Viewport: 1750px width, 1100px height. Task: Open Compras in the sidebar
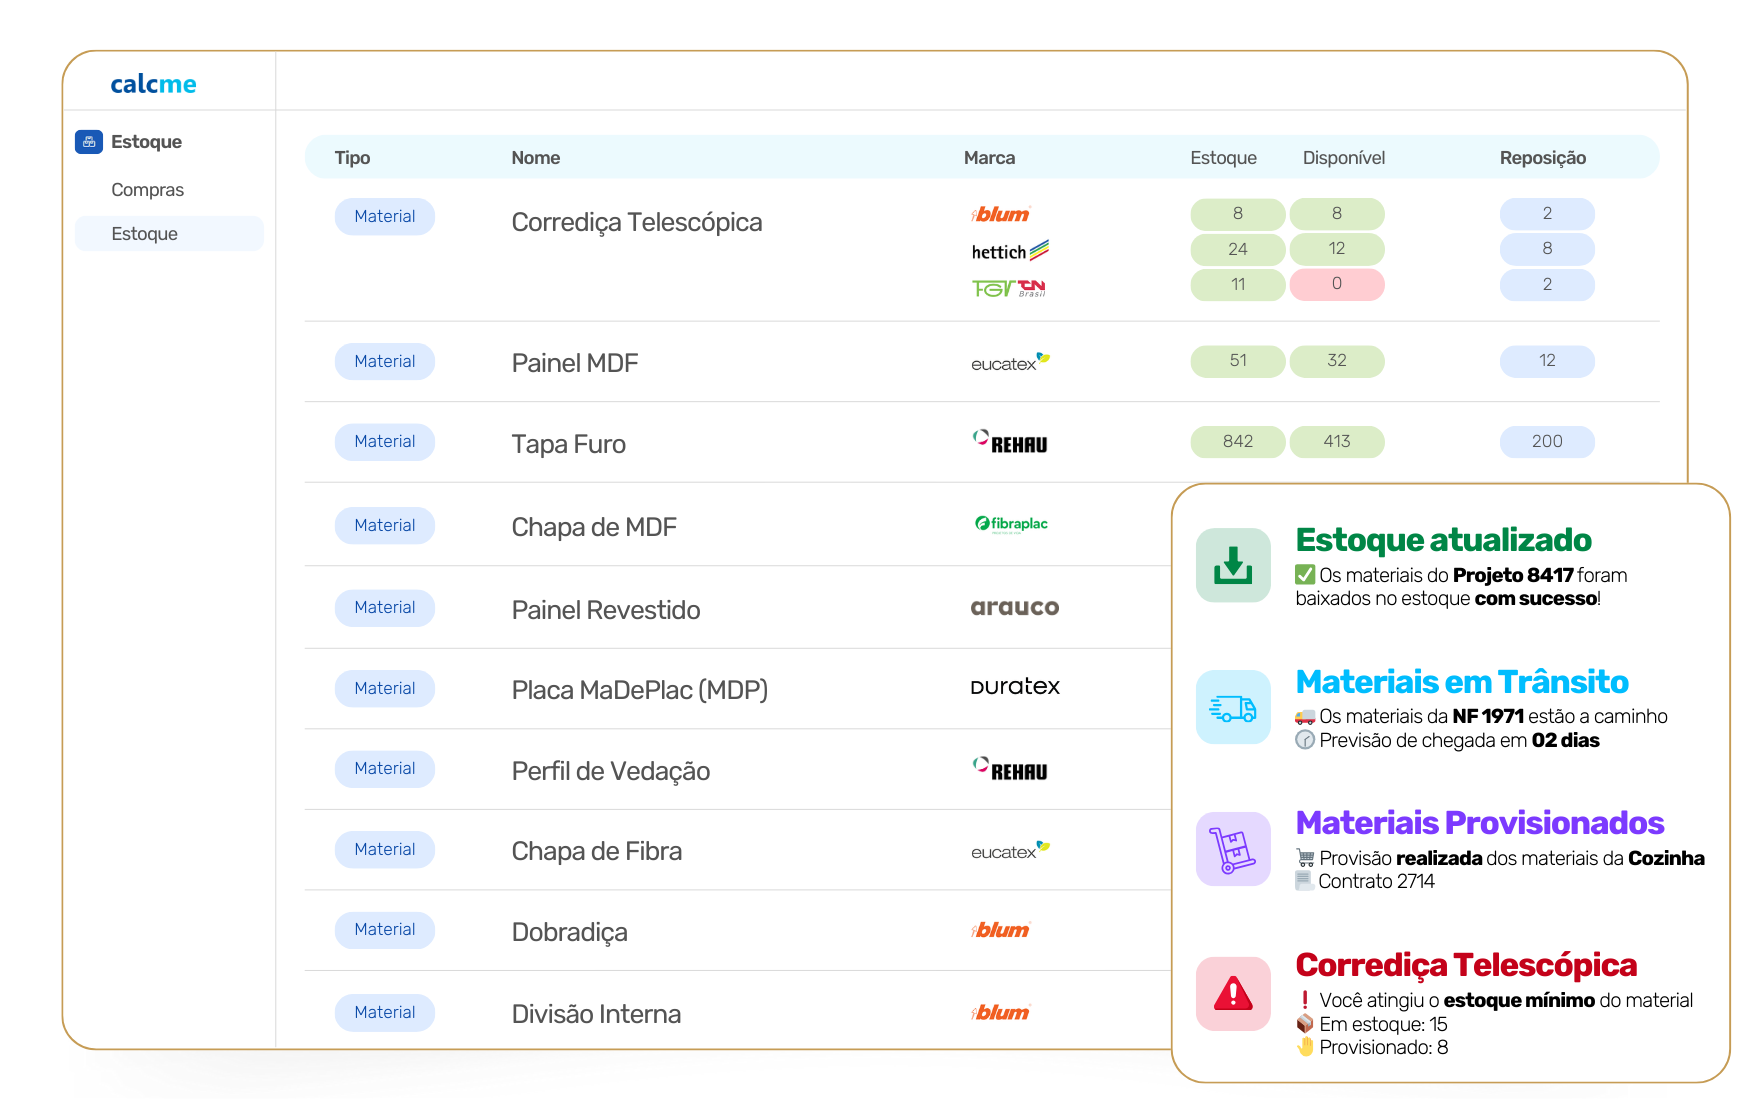pos(147,190)
